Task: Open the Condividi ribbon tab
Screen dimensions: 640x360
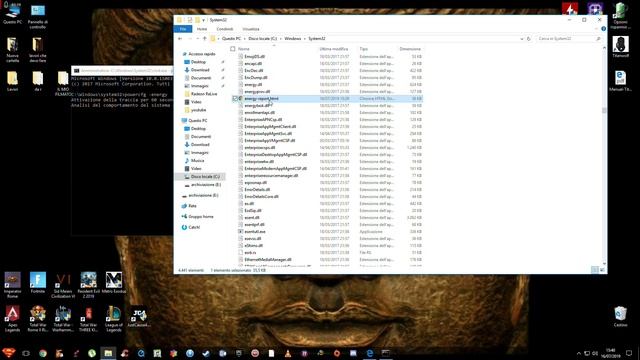Action: [224, 29]
